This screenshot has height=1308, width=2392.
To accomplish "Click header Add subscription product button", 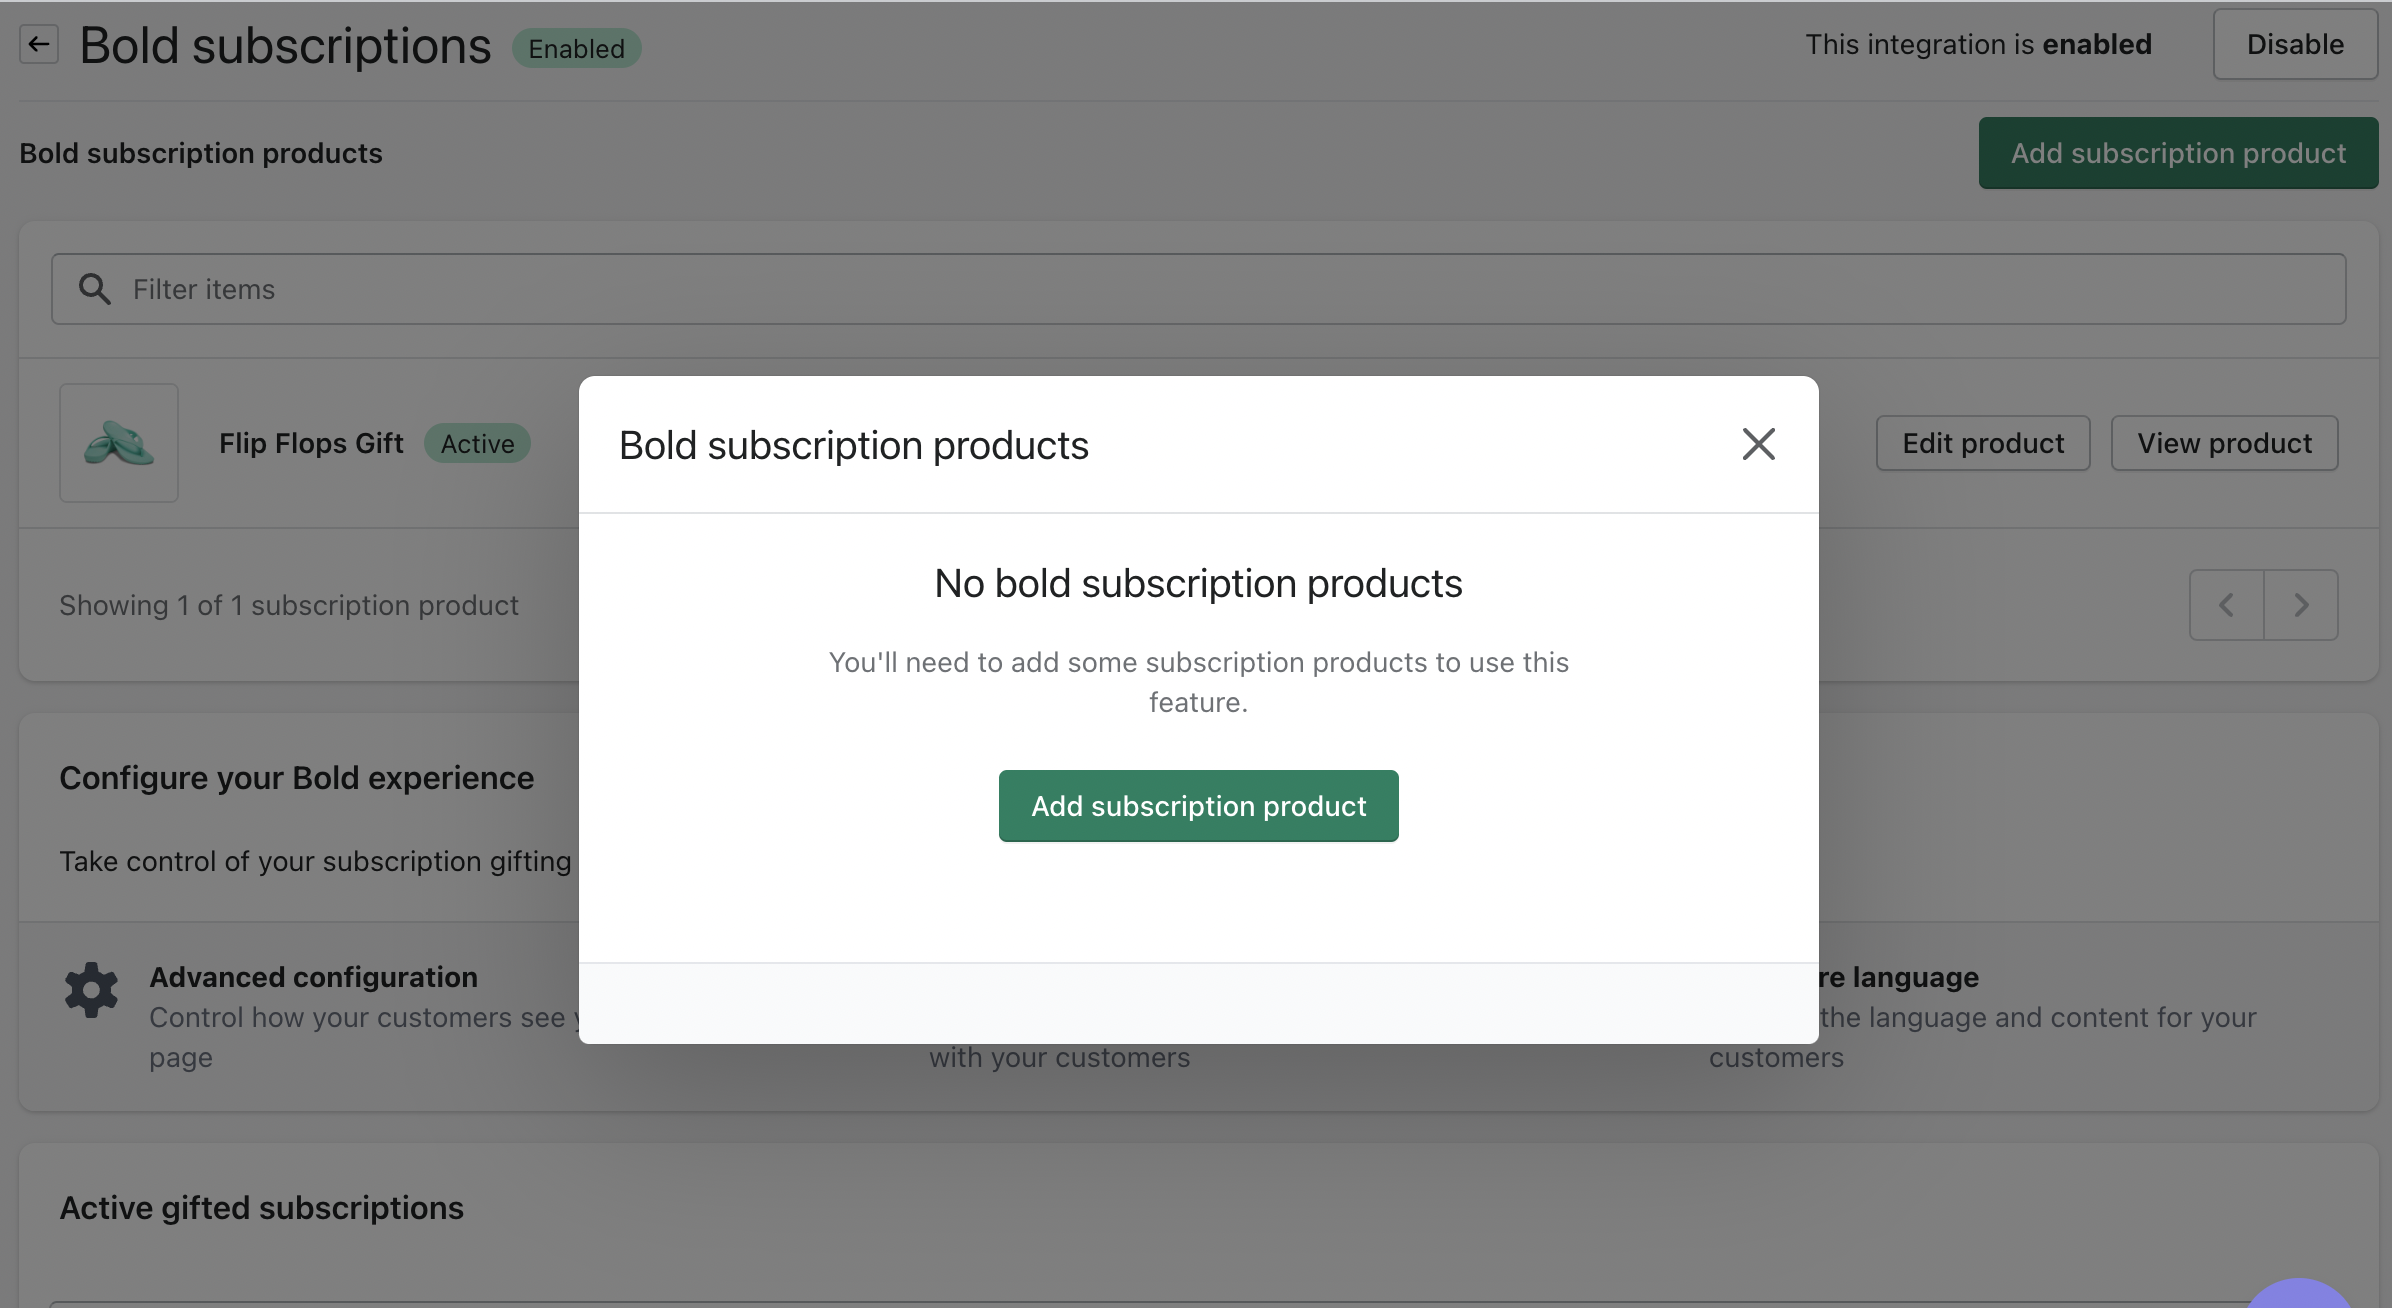I will click(2178, 153).
